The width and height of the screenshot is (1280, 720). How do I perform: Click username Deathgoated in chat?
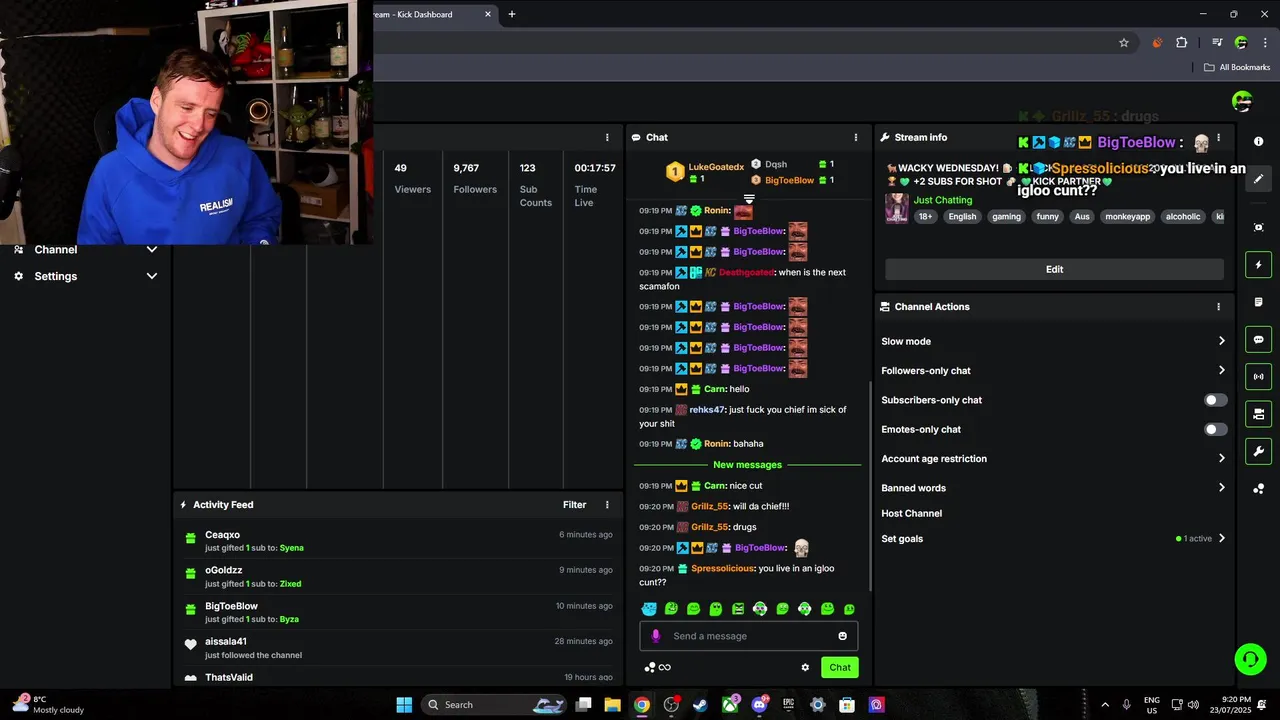746,273
